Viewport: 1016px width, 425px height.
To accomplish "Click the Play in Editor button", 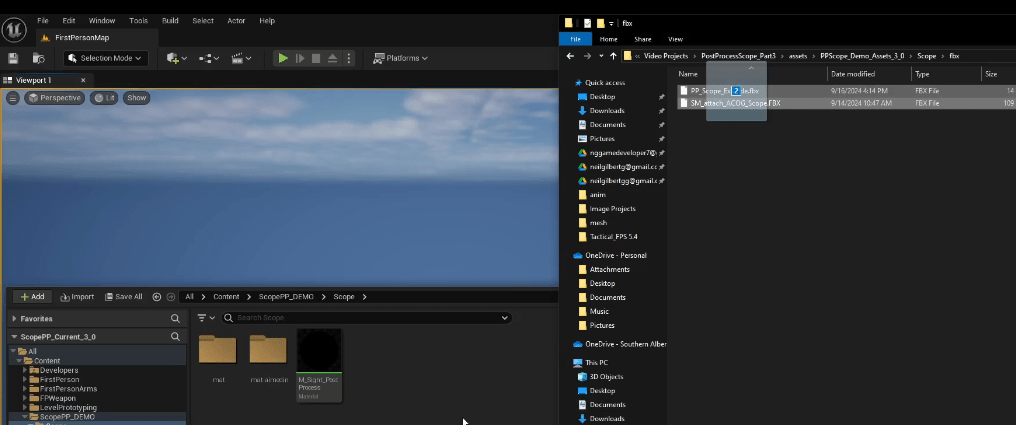I will click(283, 58).
